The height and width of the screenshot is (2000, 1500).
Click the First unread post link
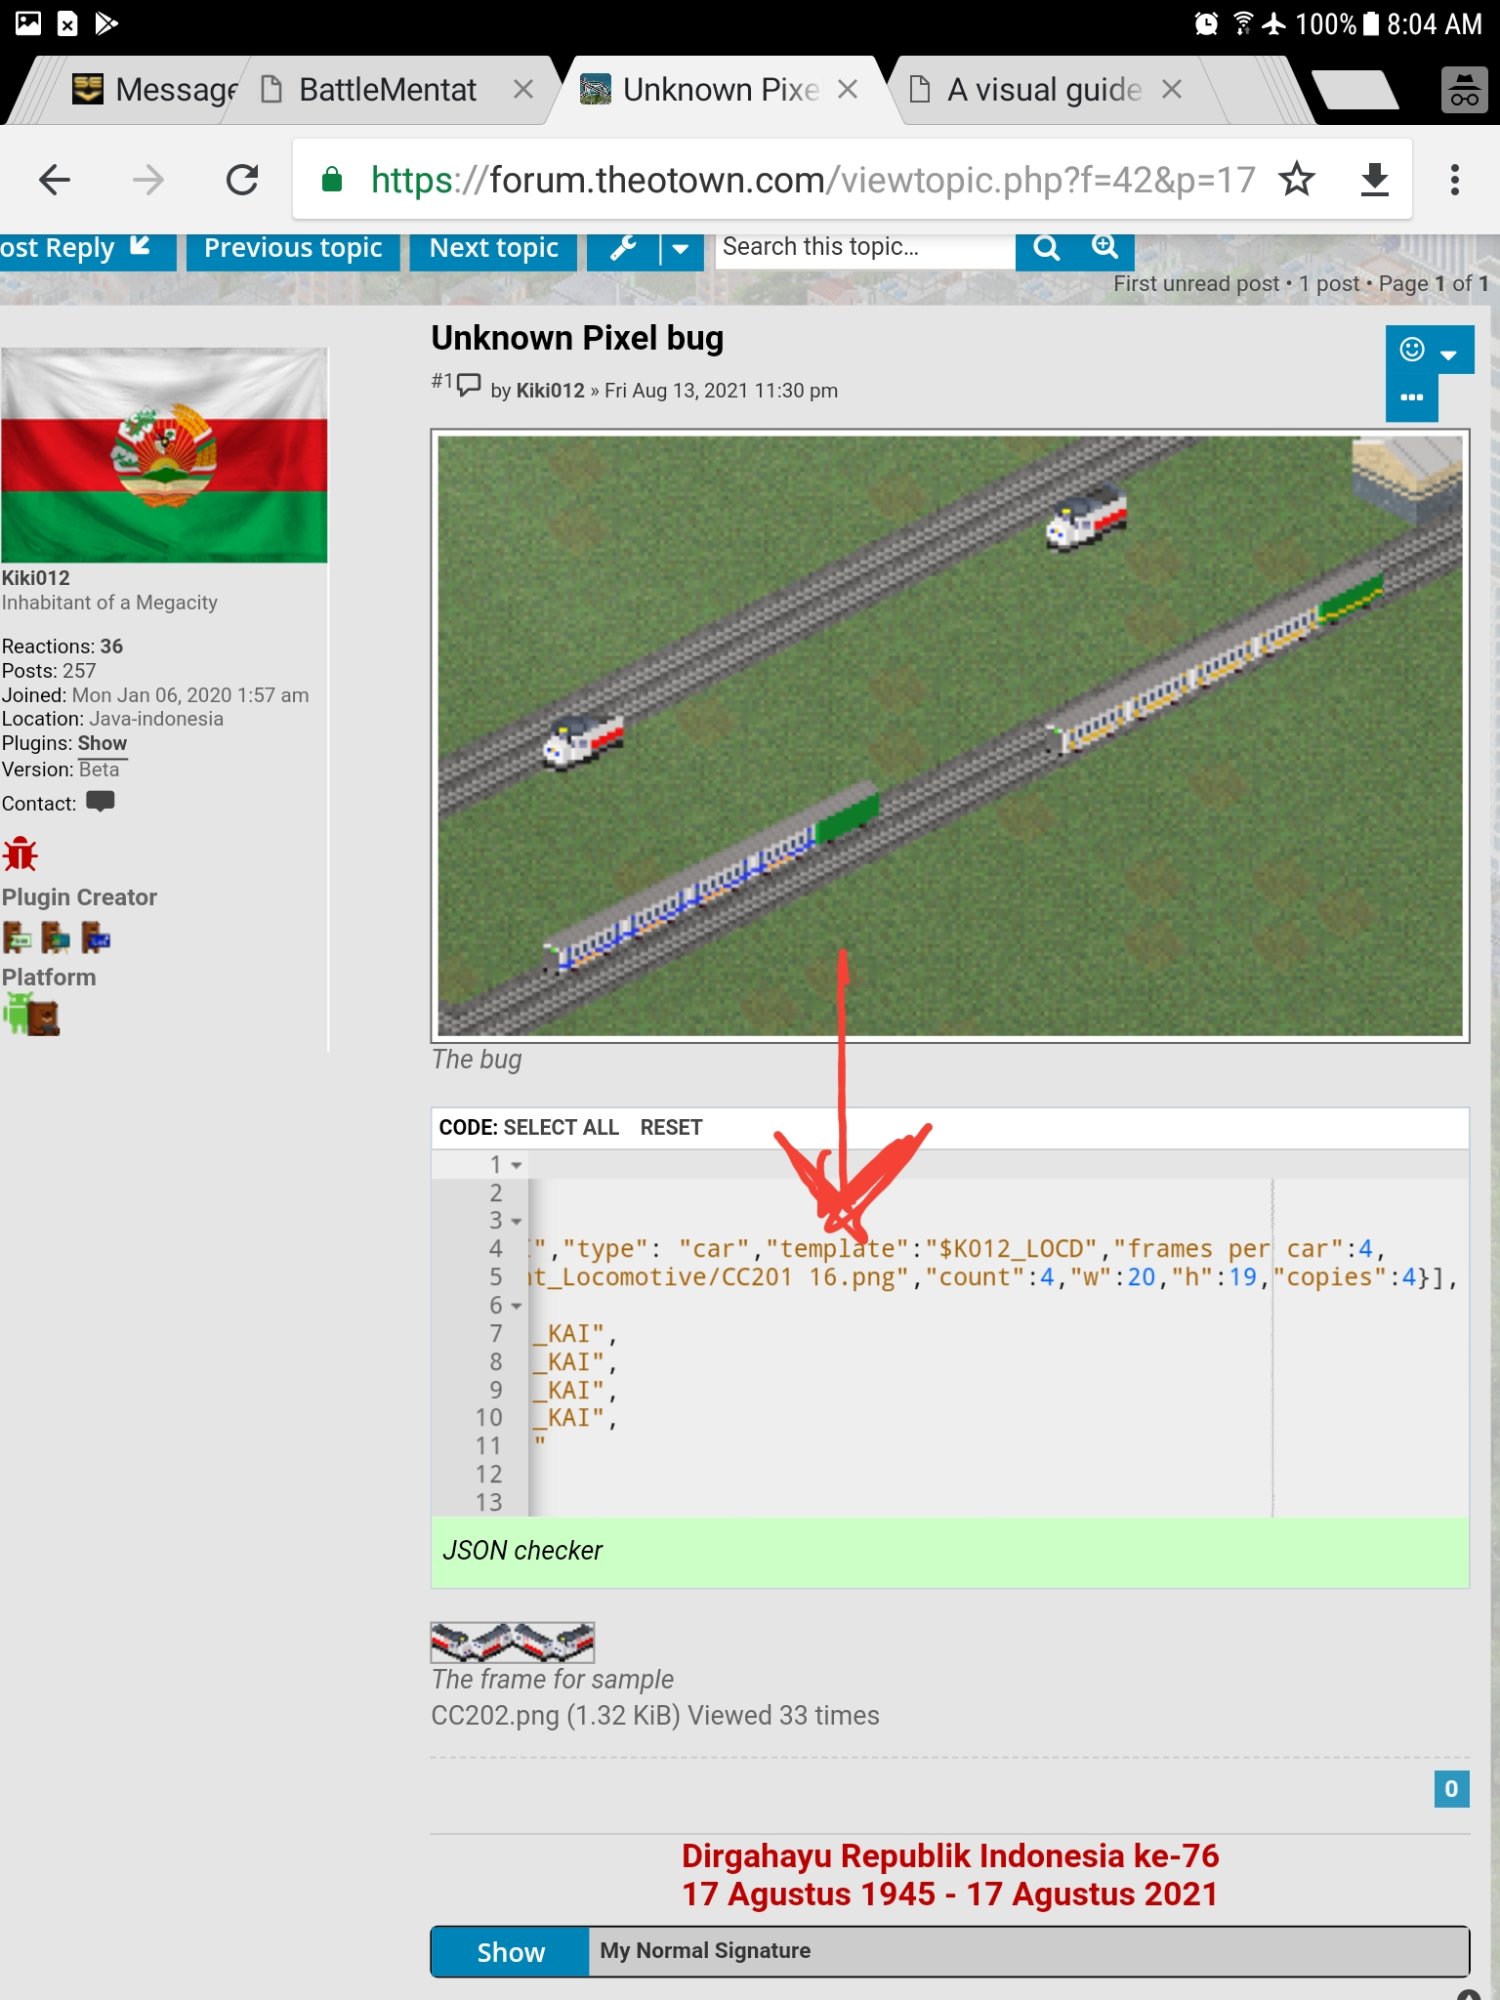click(1196, 284)
